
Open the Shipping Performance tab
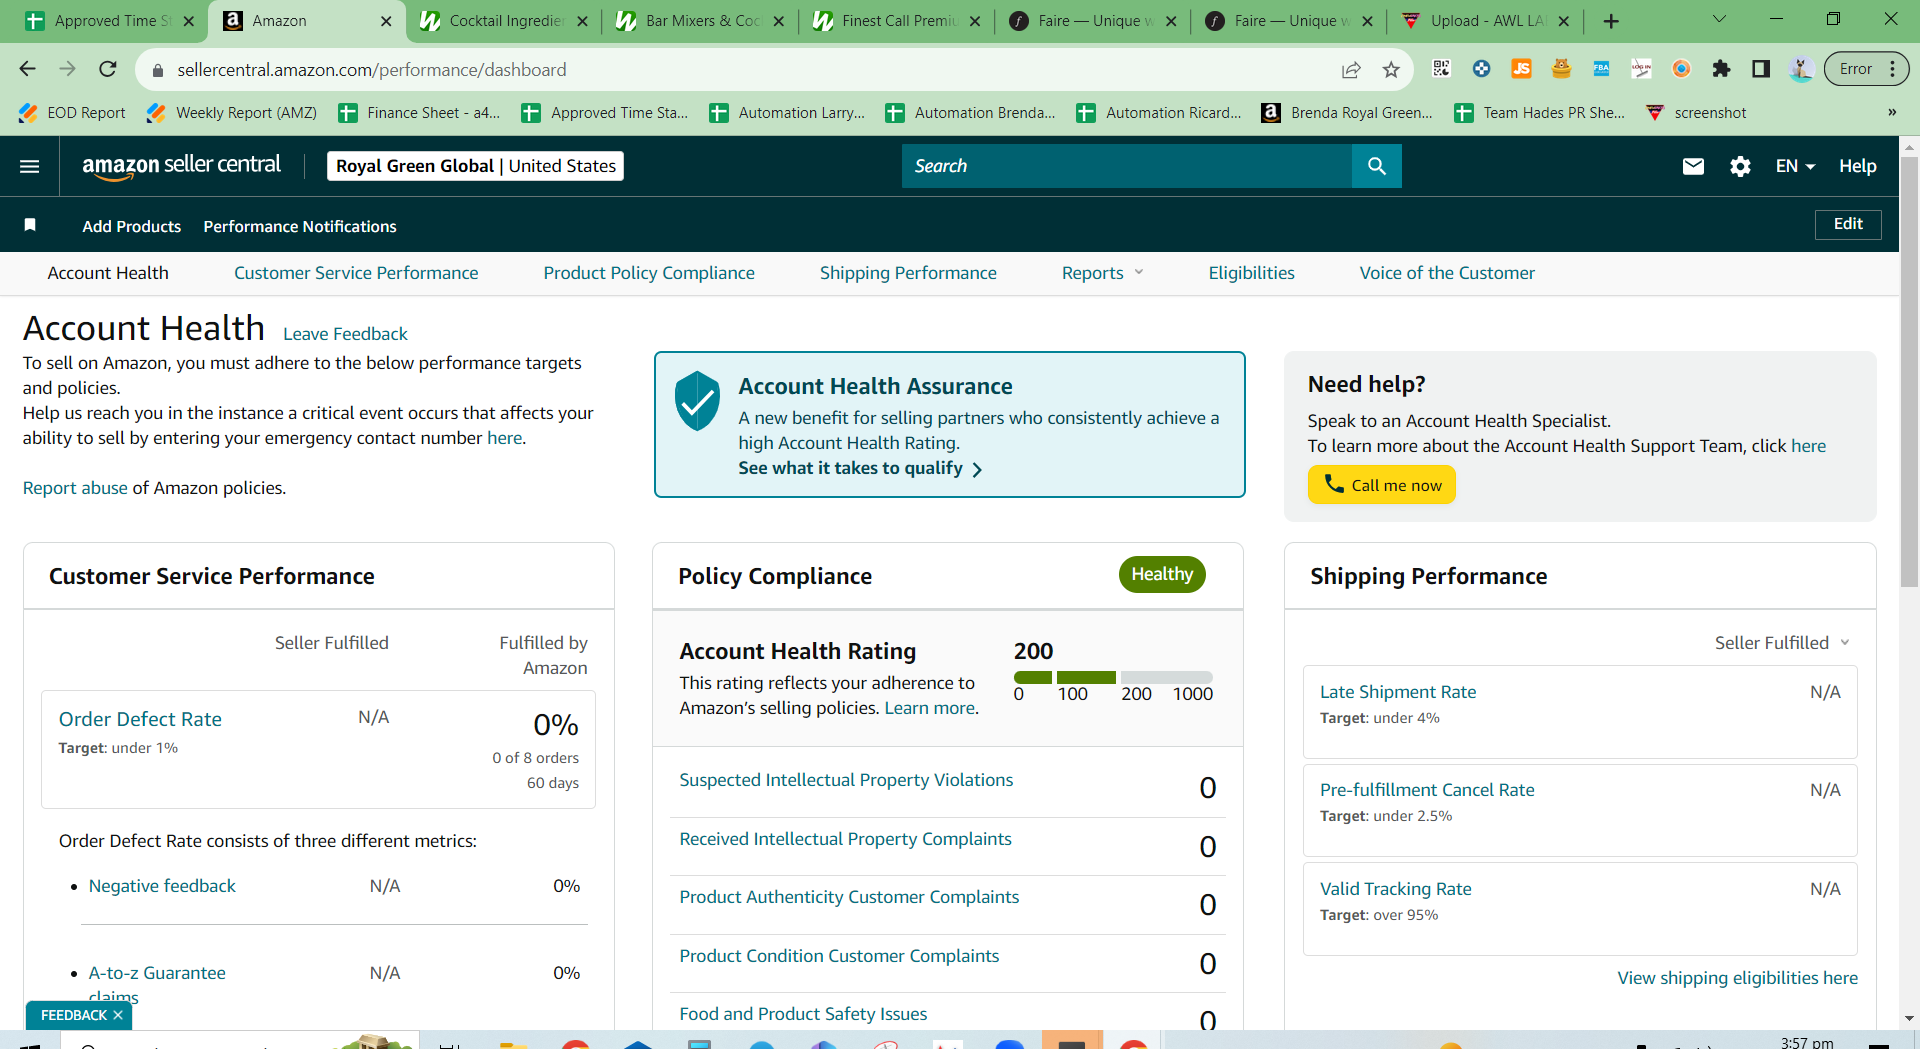pyautogui.click(x=908, y=273)
